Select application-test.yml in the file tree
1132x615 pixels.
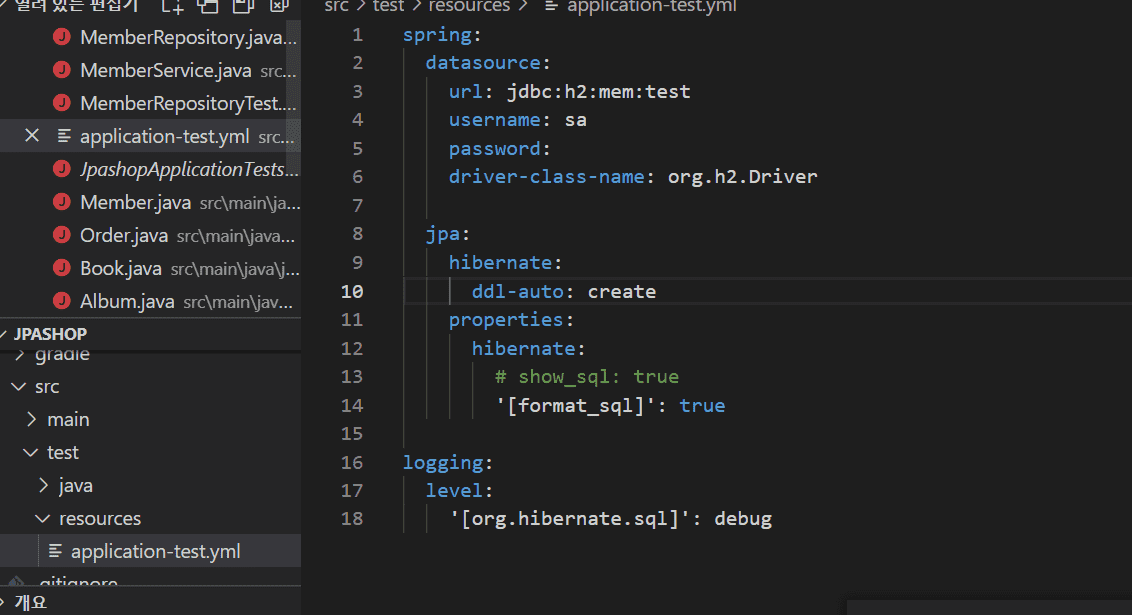click(x=155, y=551)
